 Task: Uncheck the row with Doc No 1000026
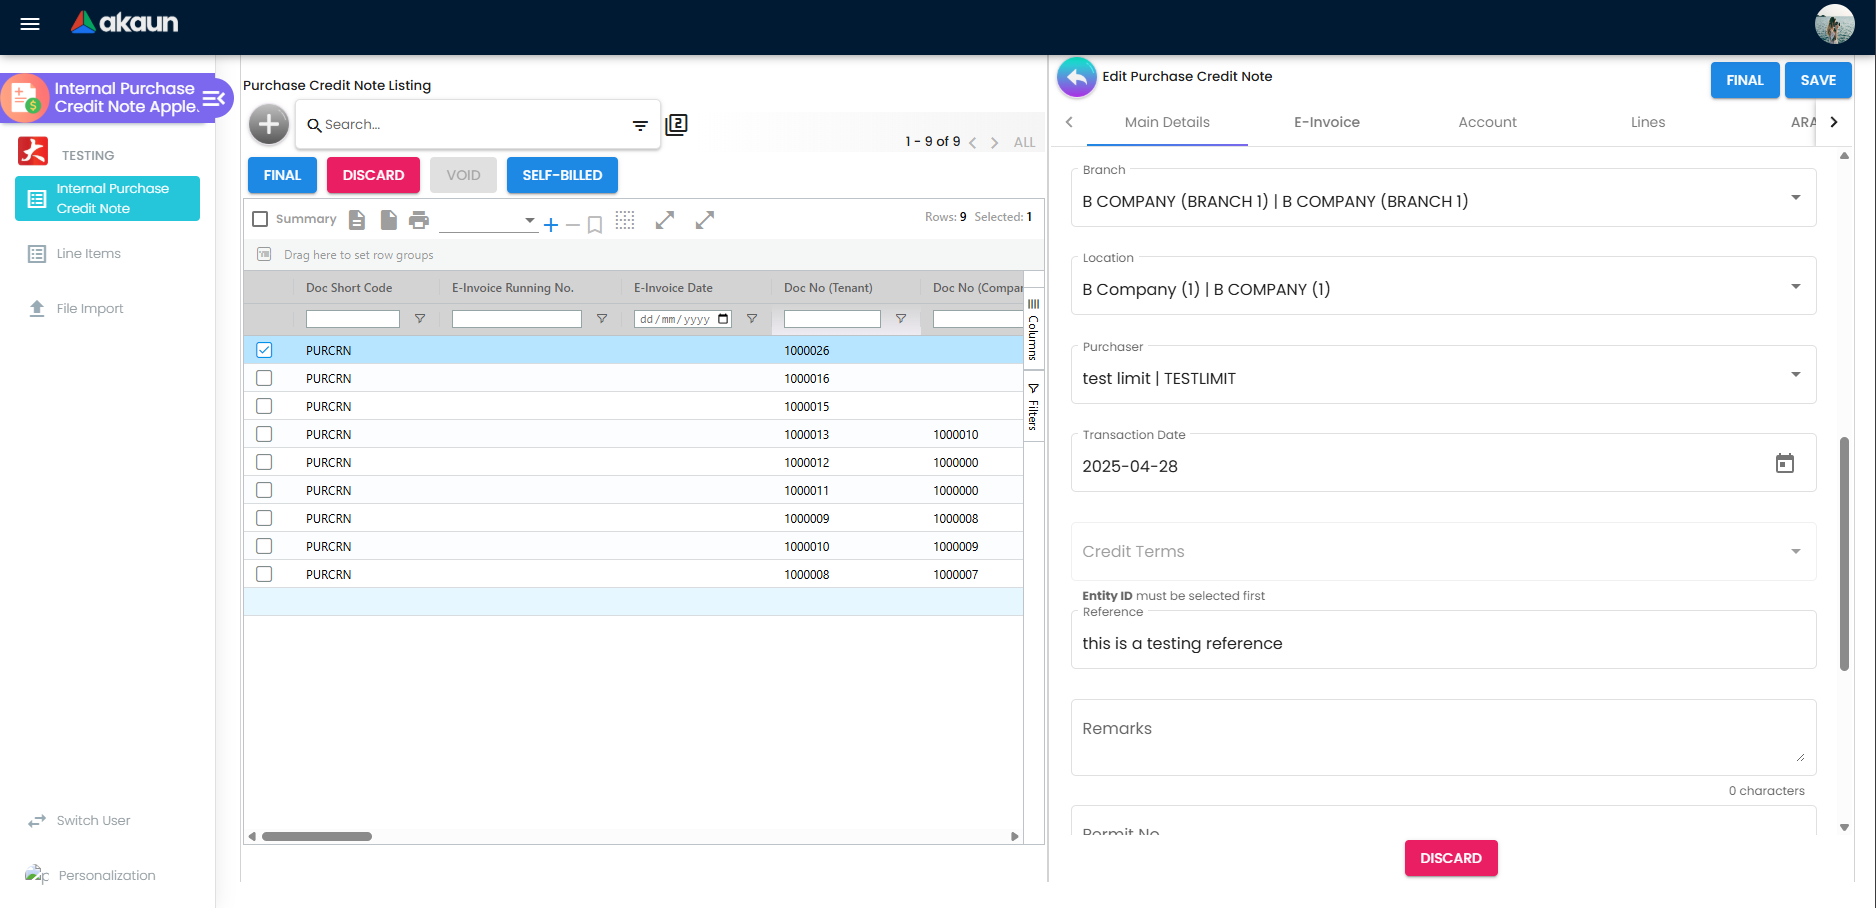point(264,350)
